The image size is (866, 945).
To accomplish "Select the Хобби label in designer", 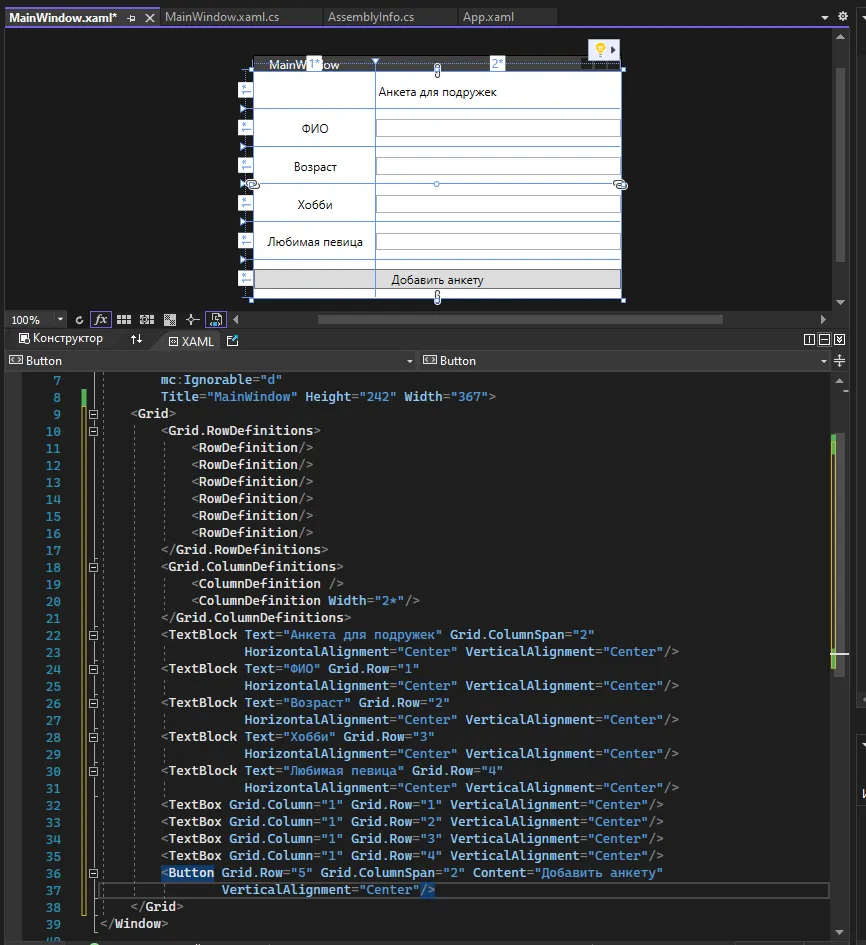I will (x=315, y=205).
